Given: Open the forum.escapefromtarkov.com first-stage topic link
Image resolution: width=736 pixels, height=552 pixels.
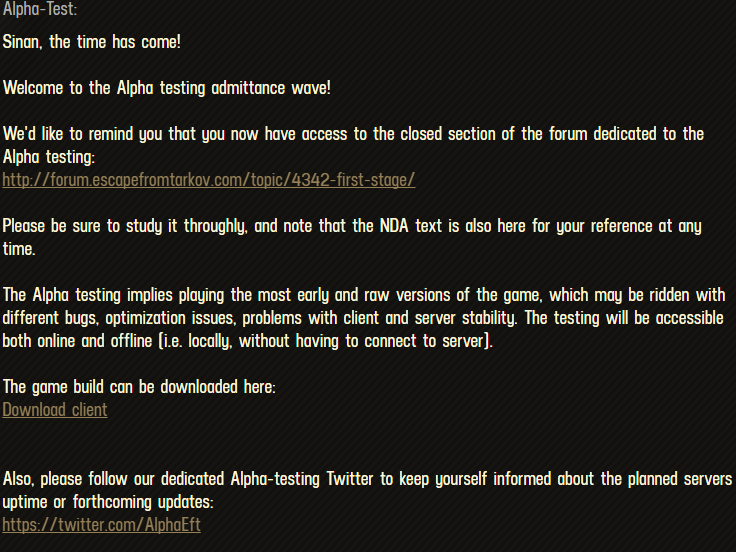Looking at the screenshot, I should [x=209, y=180].
